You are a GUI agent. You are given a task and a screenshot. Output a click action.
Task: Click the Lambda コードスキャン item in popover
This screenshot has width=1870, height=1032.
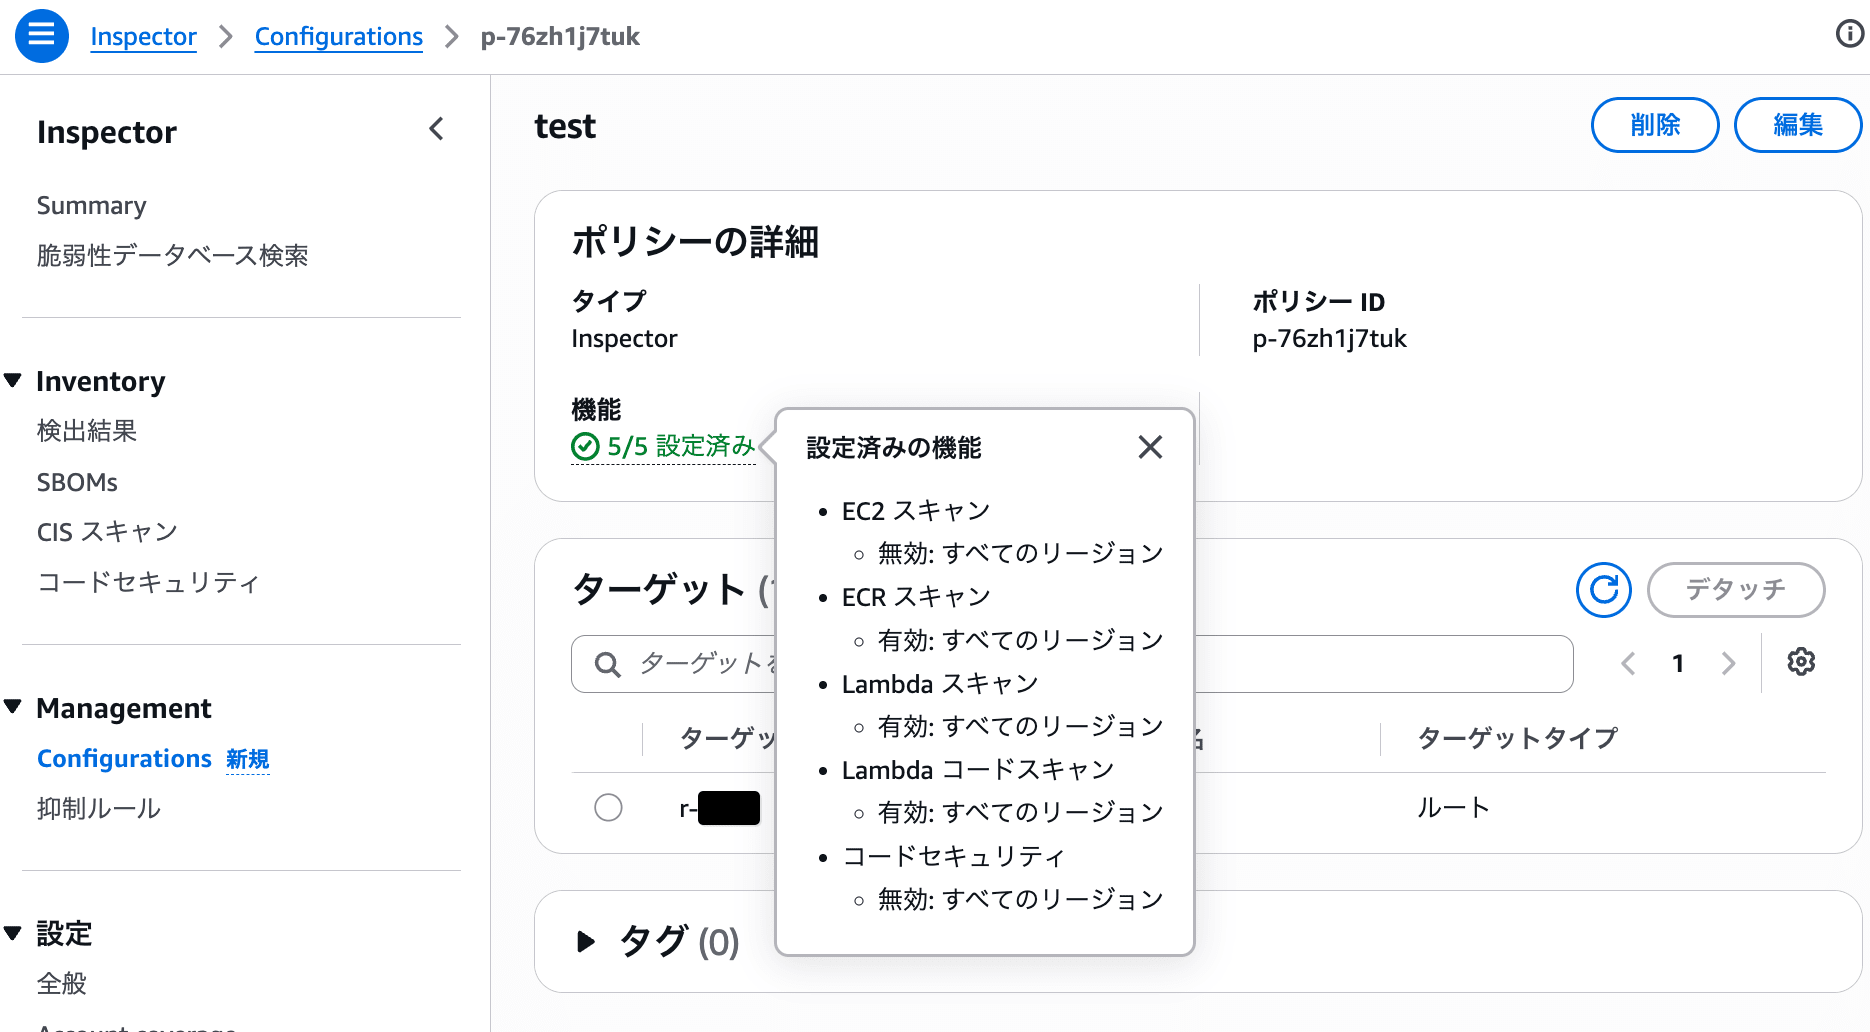[x=978, y=770]
